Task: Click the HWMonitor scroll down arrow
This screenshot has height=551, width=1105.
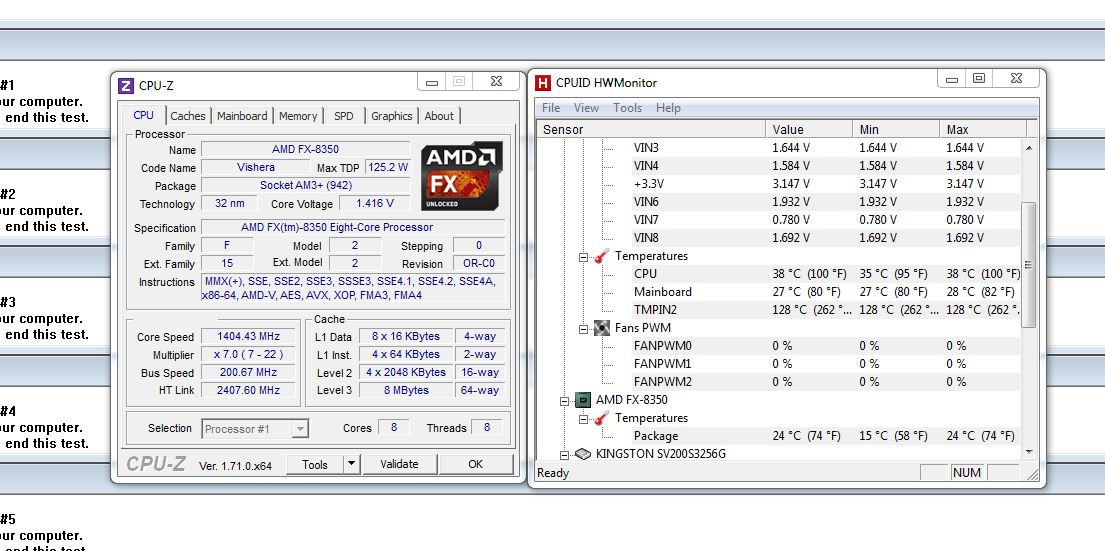Action: (1028, 452)
